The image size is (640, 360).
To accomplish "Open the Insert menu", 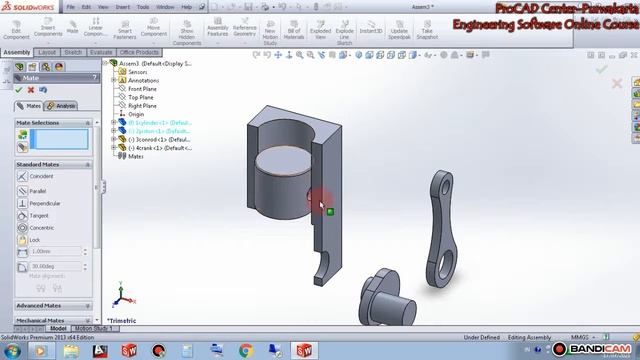I will point(122,7).
